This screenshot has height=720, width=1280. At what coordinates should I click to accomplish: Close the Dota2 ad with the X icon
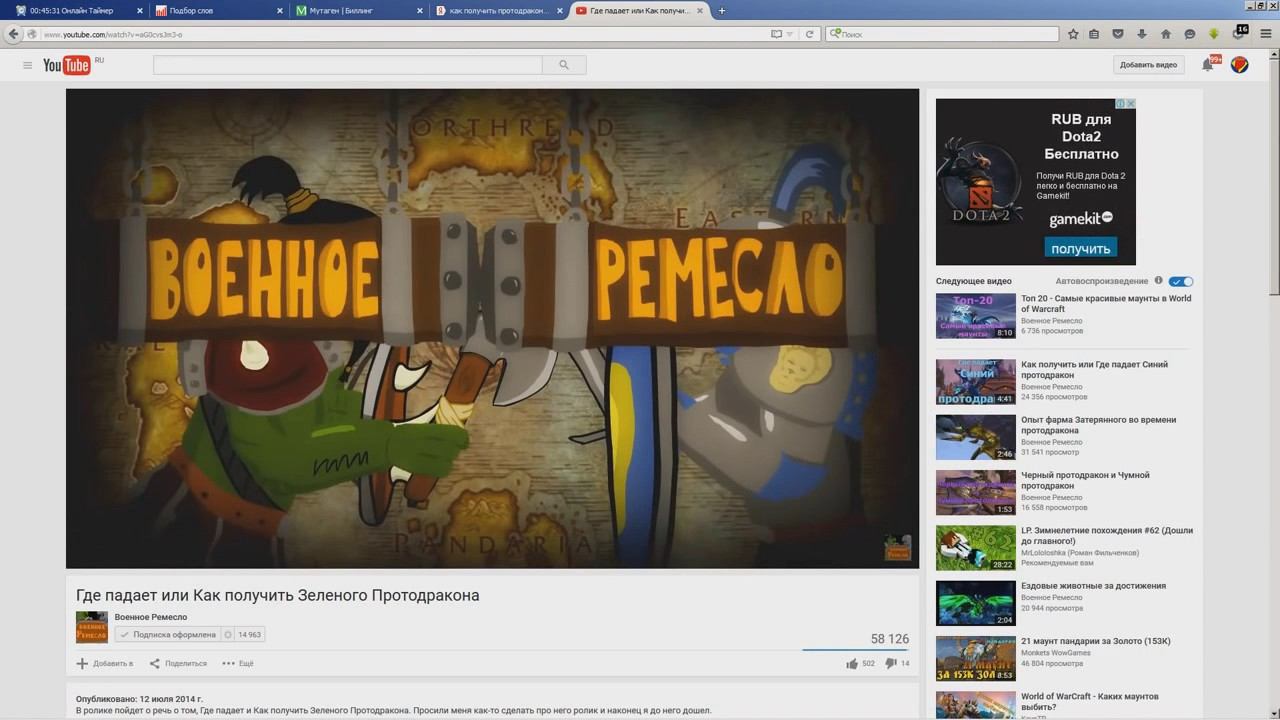(x=1131, y=103)
